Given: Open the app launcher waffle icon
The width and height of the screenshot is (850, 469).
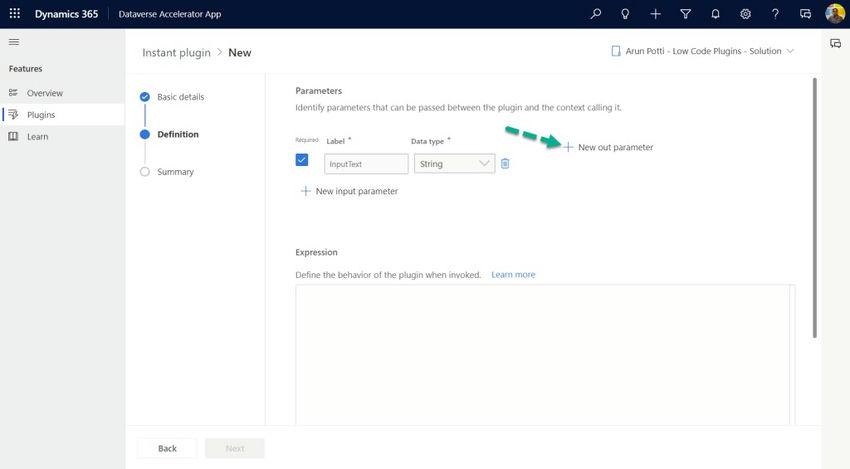Looking at the screenshot, I should (14, 14).
